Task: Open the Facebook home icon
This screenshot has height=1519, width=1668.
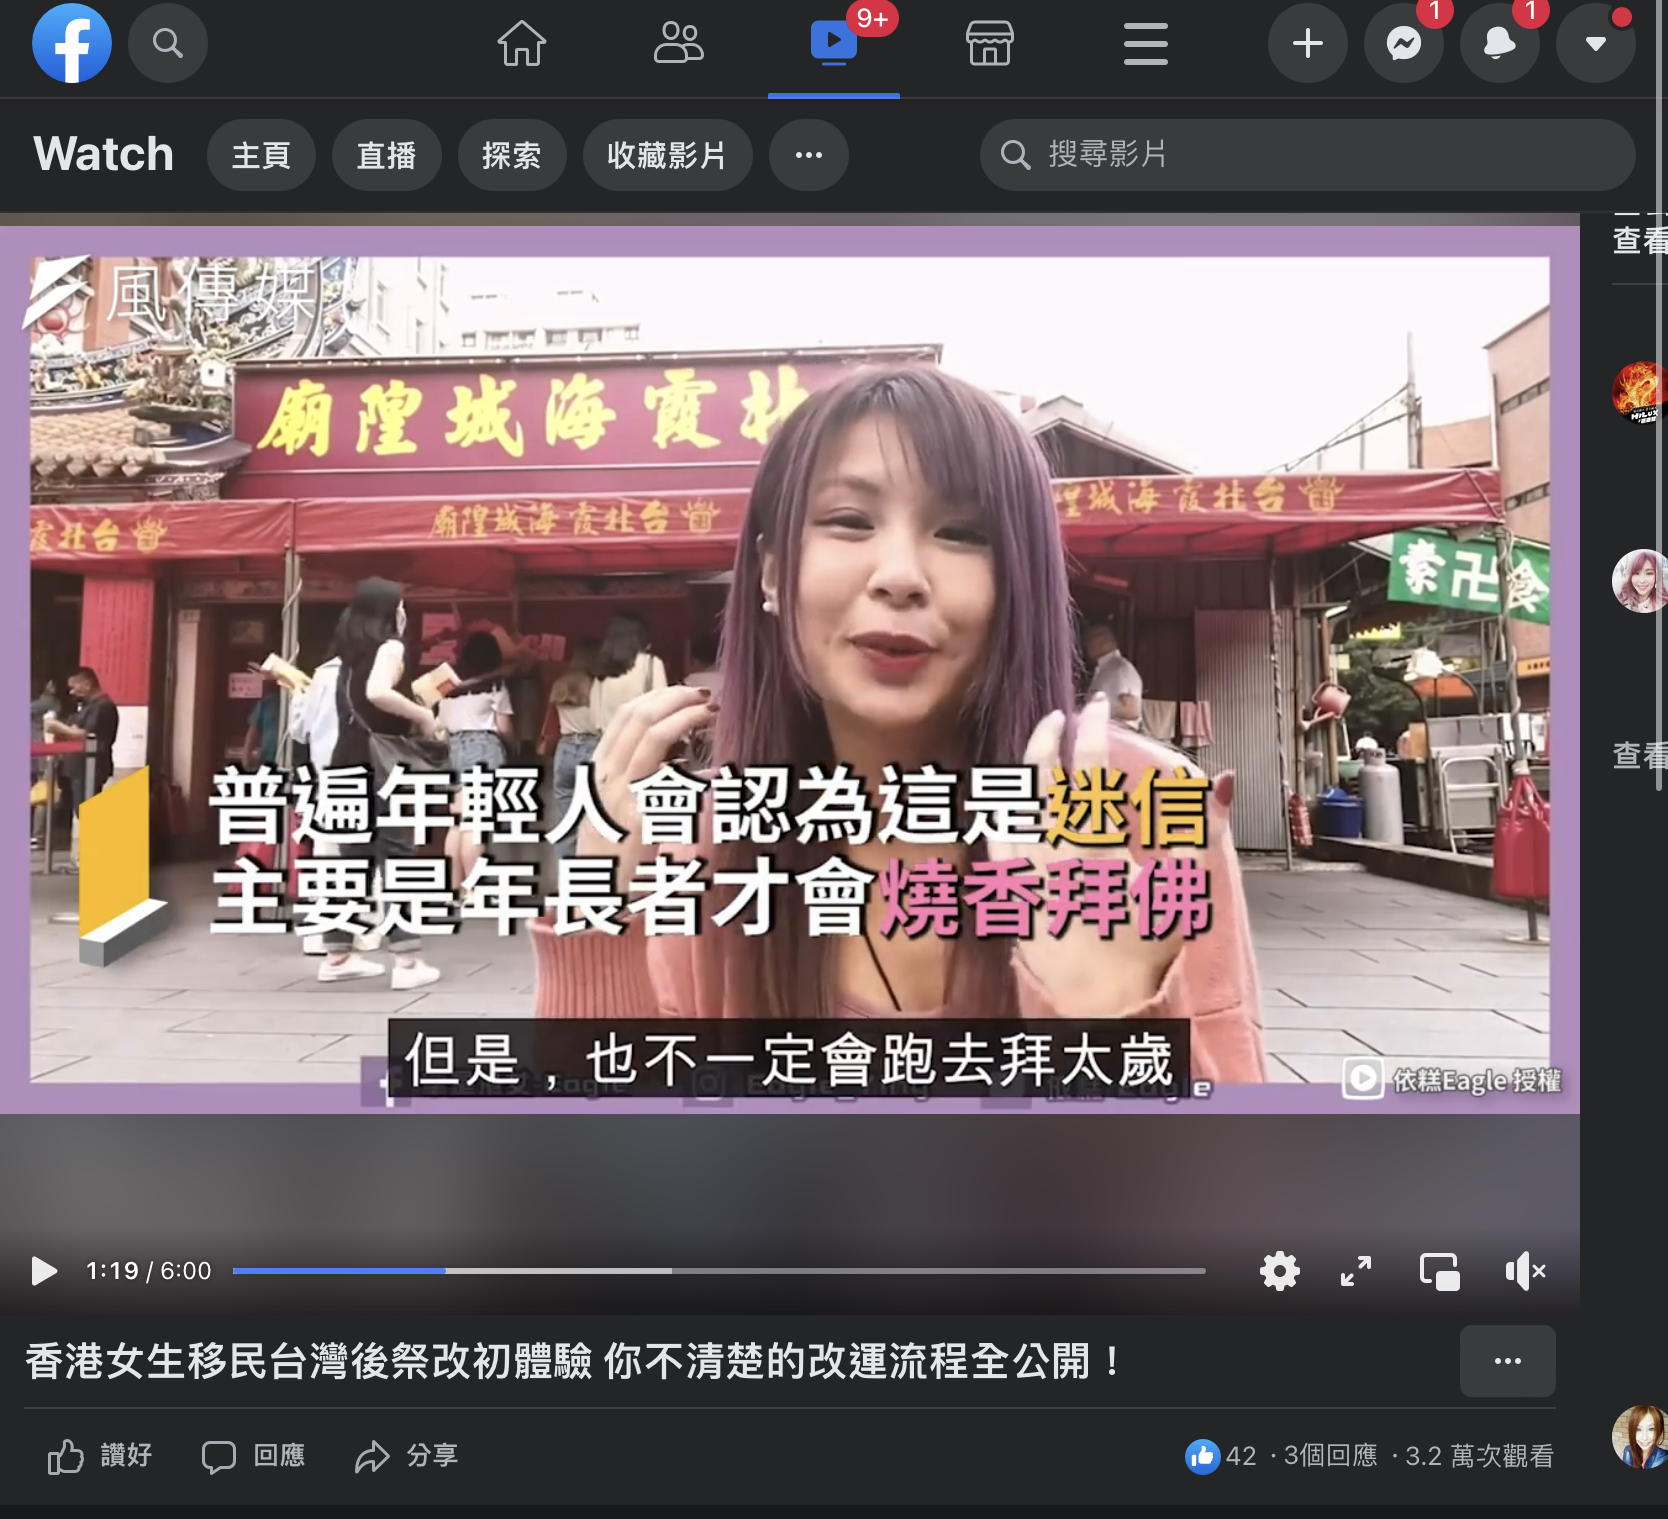Action: coord(520,44)
